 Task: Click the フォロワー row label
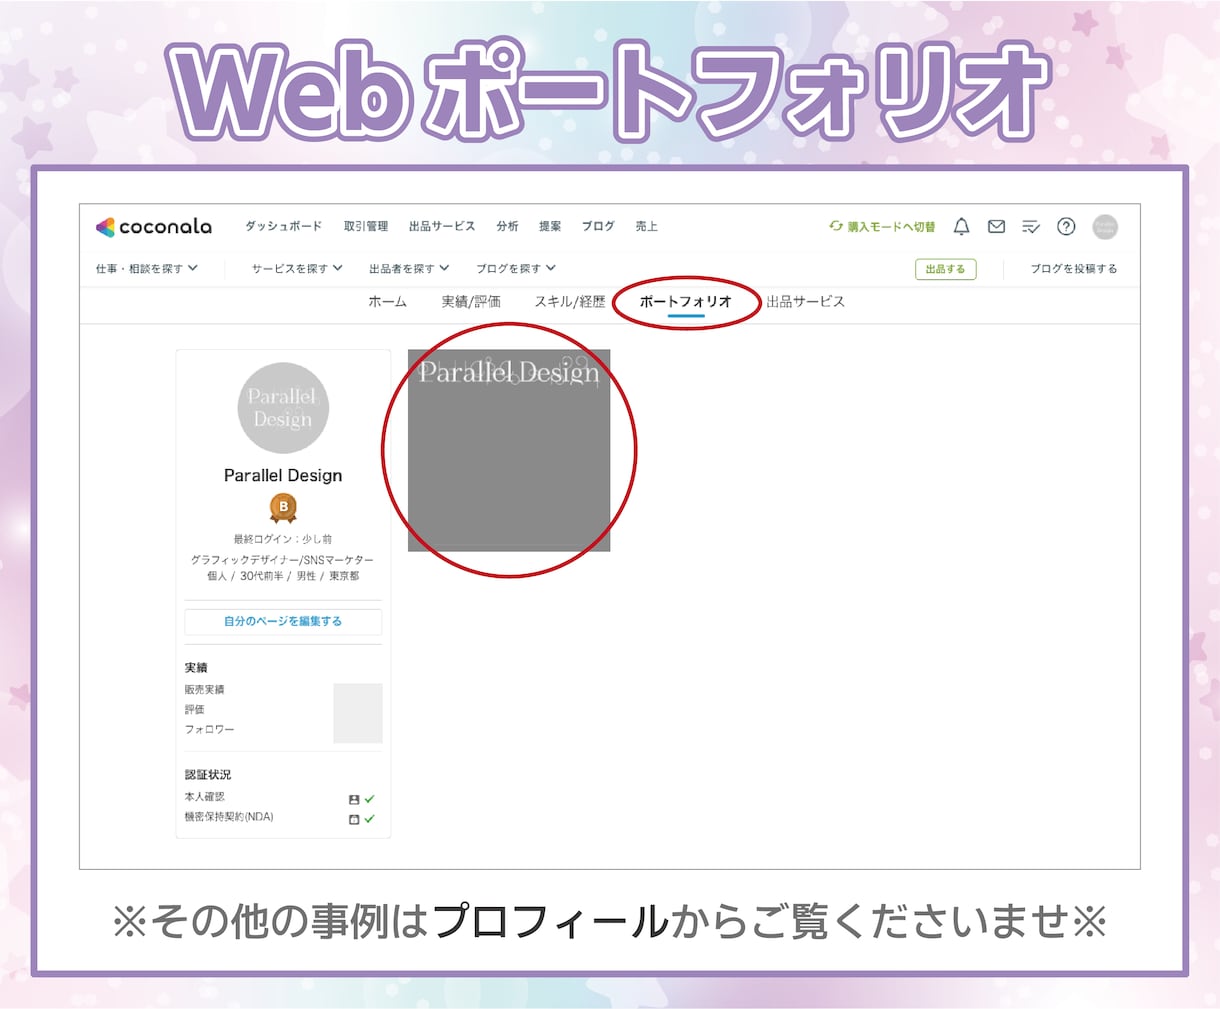coord(209,730)
